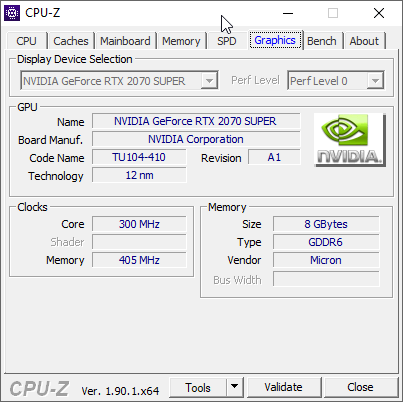The width and height of the screenshot is (403, 402).
Task: Switch to the SPD tab
Action: pyautogui.click(x=227, y=41)
